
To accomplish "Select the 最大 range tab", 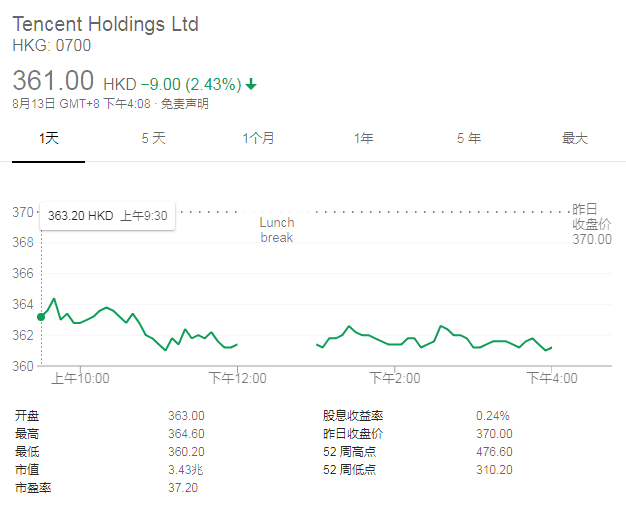I will pyautogui.click(x=575, y=138).
